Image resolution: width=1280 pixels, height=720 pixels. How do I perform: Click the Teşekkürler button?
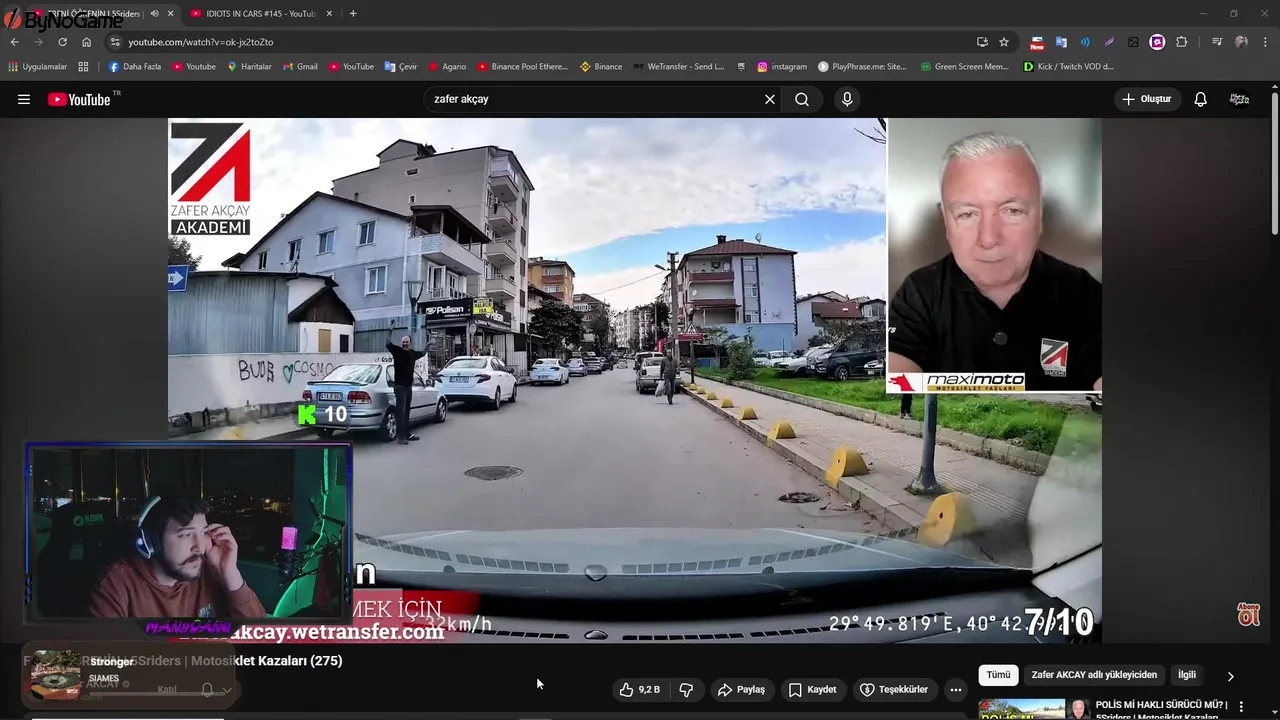coord(894,689)
